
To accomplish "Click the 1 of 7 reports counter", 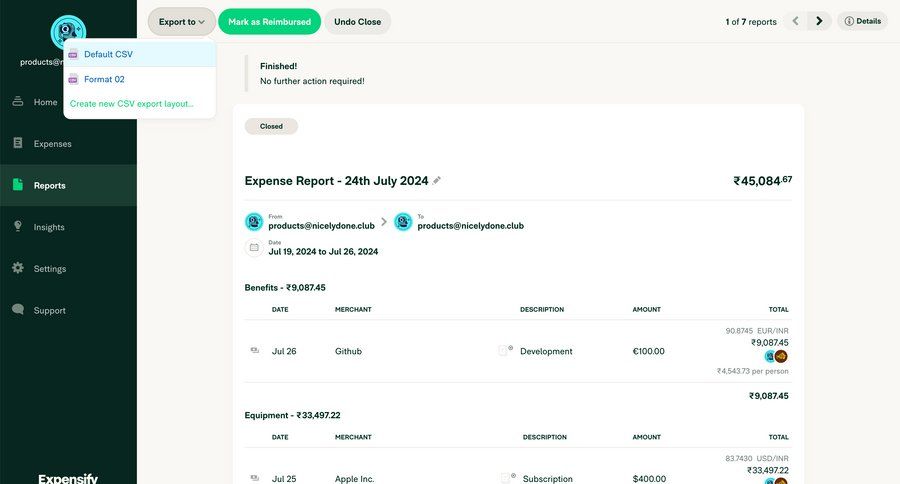I will point(751,22).
